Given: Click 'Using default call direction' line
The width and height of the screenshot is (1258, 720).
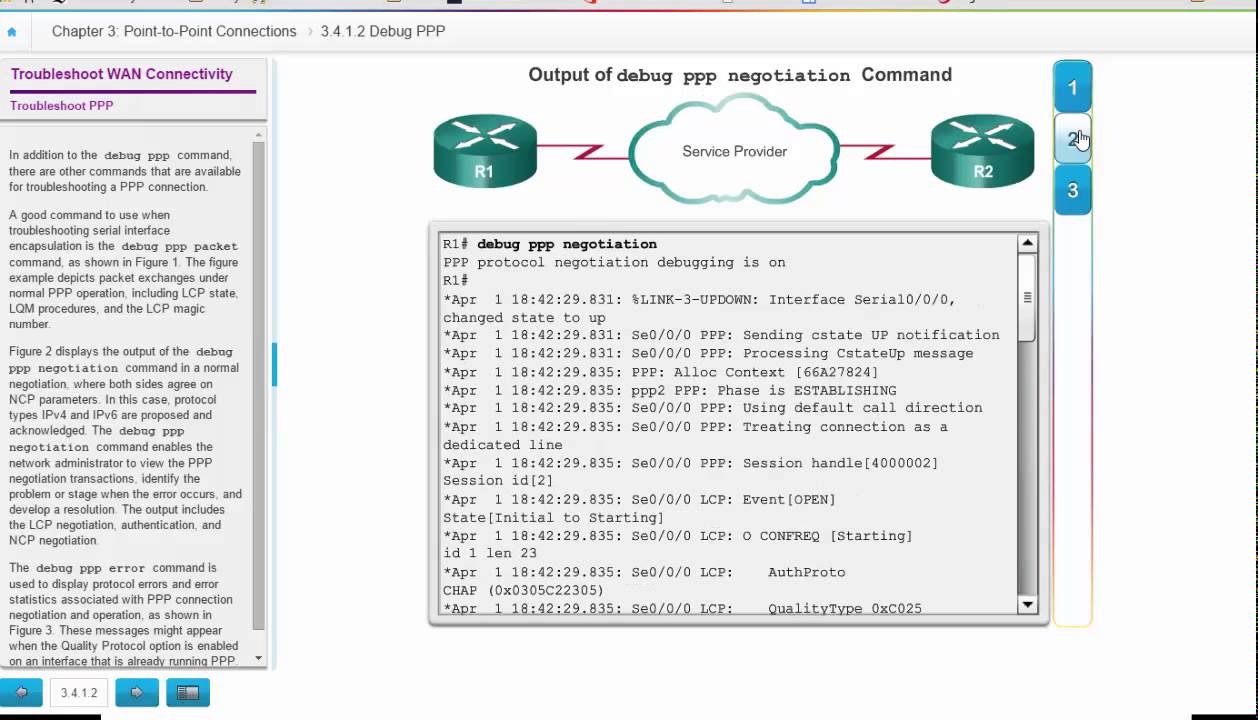Looking at the screenshot, I should tap(713, 408).
